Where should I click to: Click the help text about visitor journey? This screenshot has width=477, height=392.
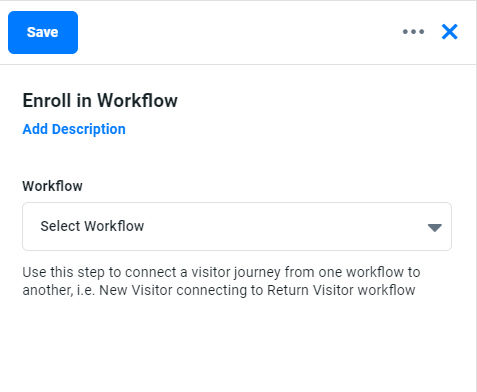tap(221, 281)
